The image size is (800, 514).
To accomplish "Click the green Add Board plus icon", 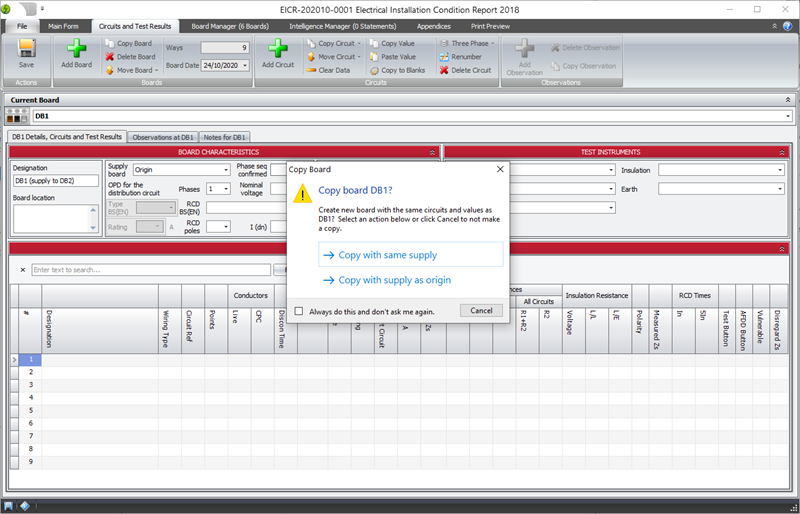I will click(77, 48).
